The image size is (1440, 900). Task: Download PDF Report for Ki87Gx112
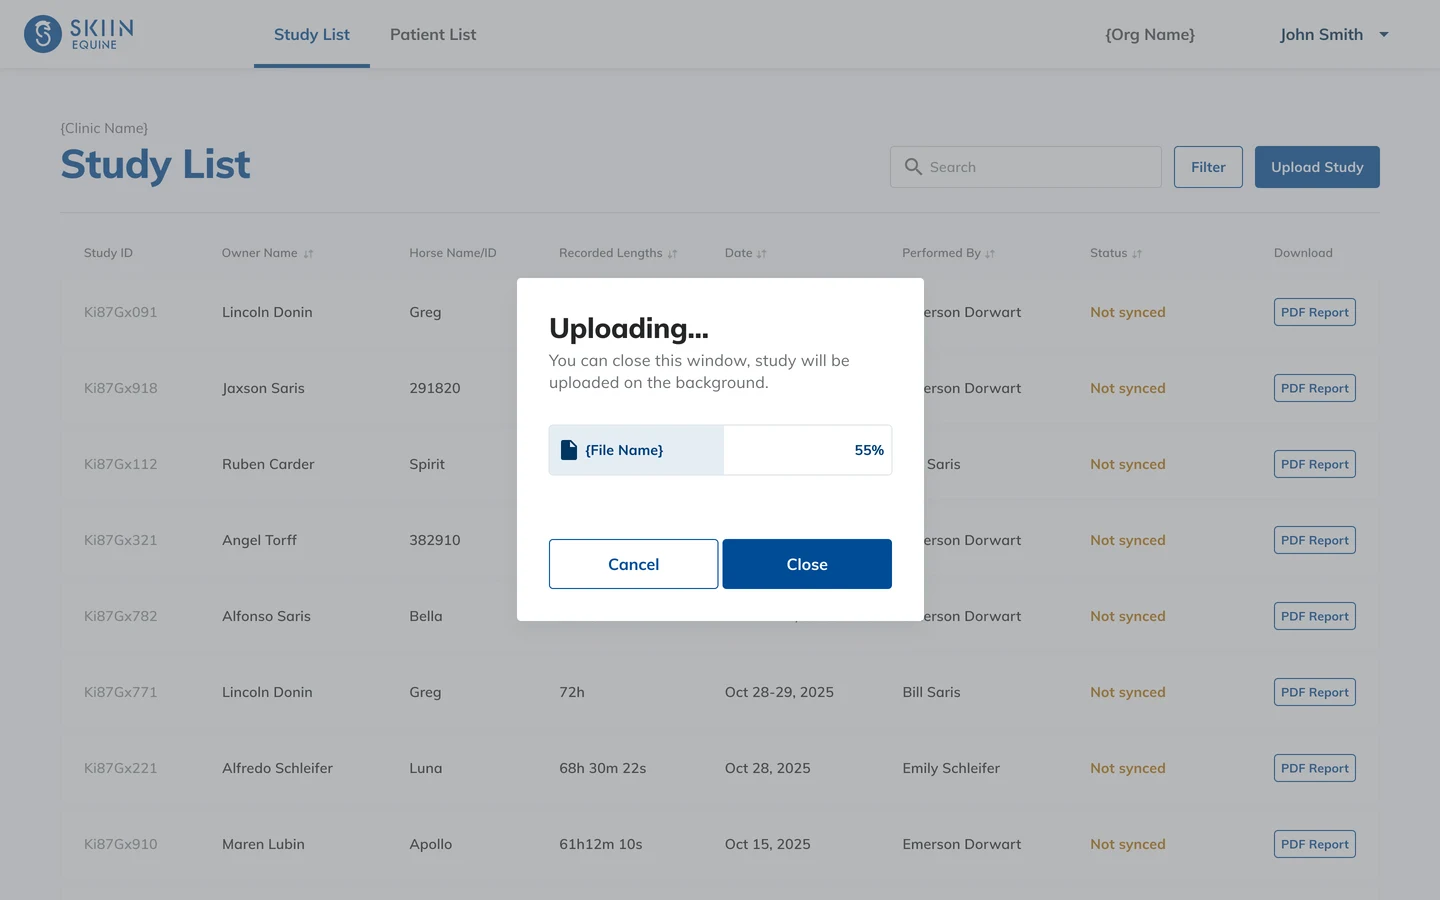1314,464
